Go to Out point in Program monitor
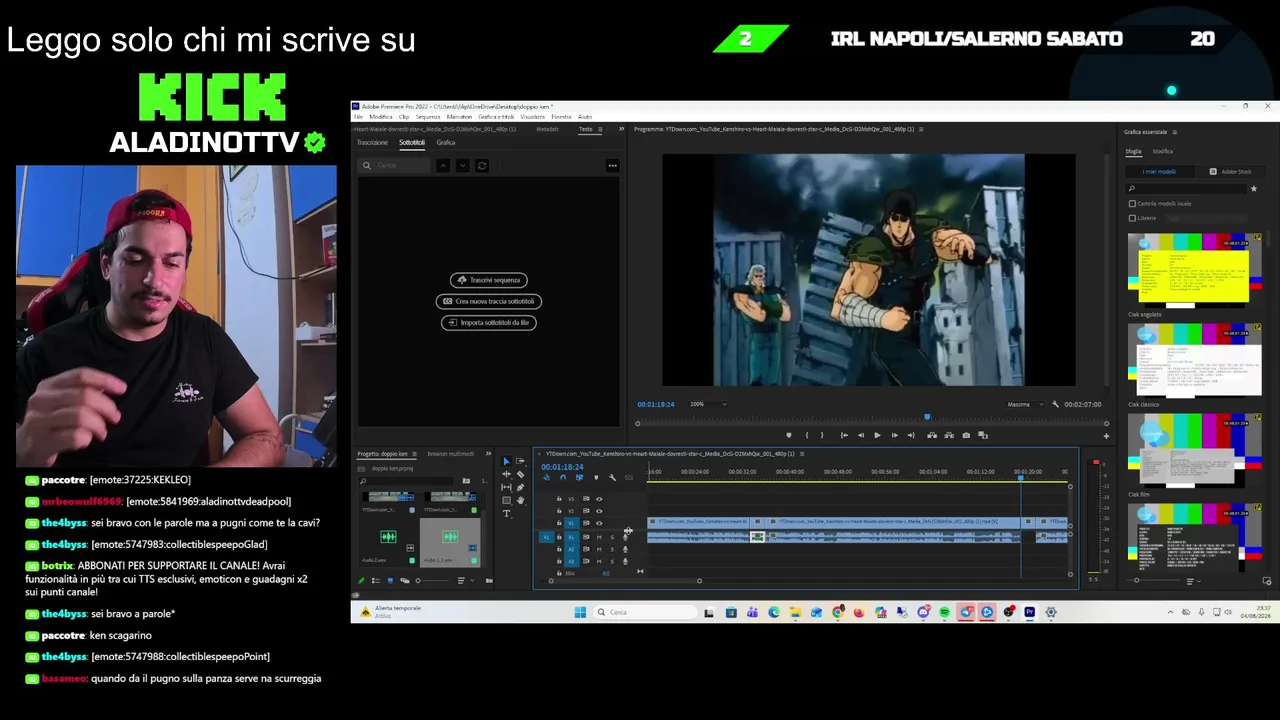 coord(910,435)
